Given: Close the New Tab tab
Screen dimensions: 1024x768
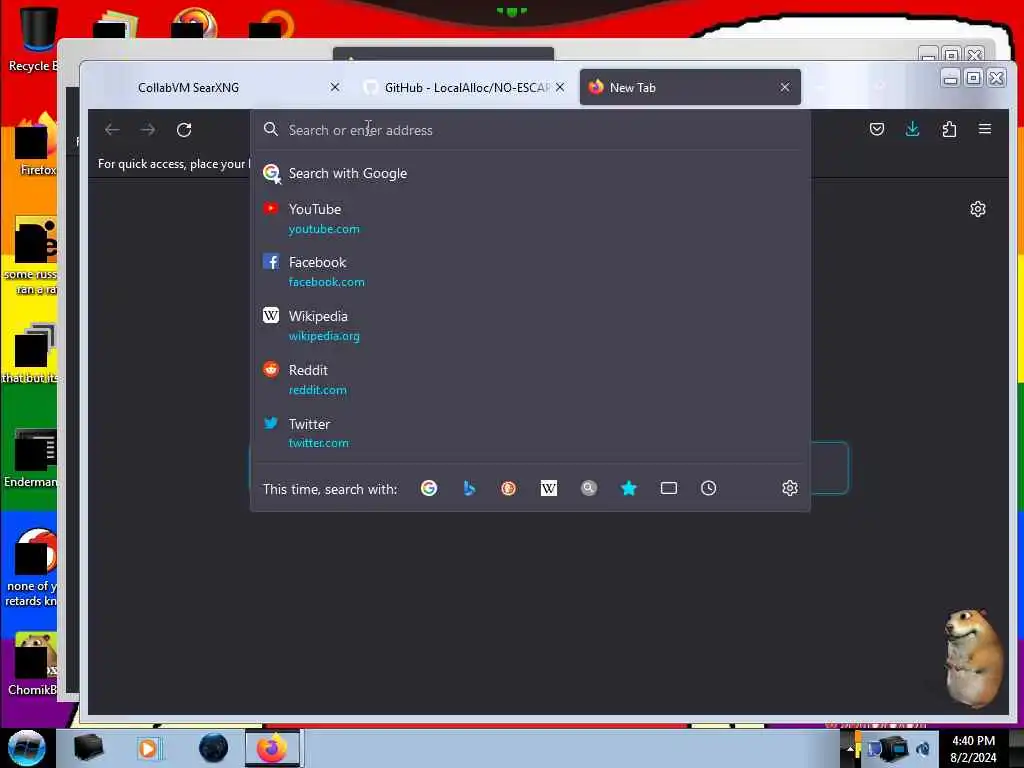Looking at the screenshot, I should tap(785, 88).
